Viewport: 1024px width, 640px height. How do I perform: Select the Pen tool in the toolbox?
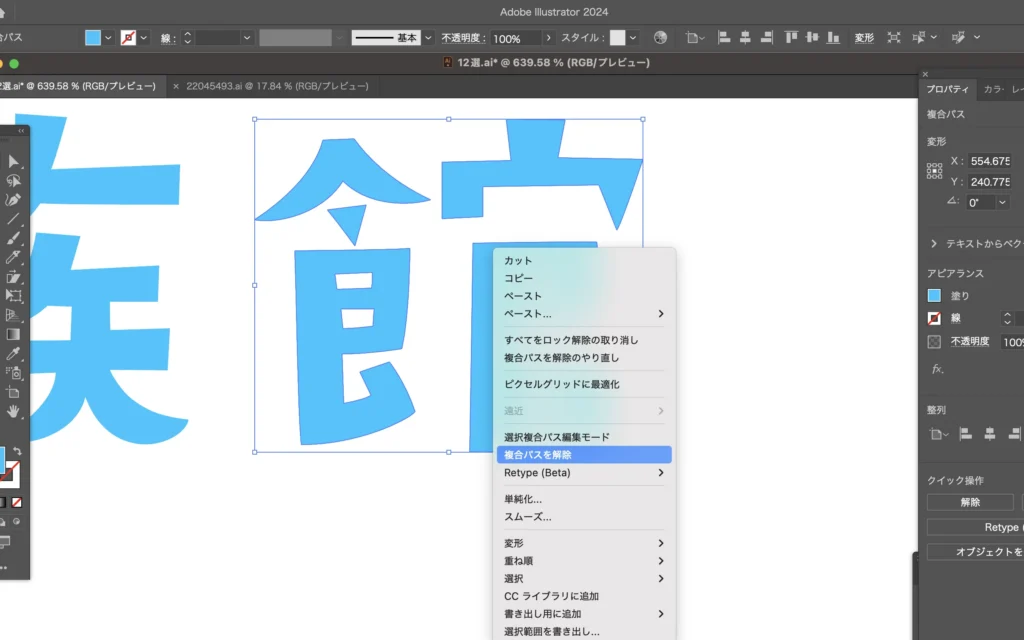tap(14, 200)
